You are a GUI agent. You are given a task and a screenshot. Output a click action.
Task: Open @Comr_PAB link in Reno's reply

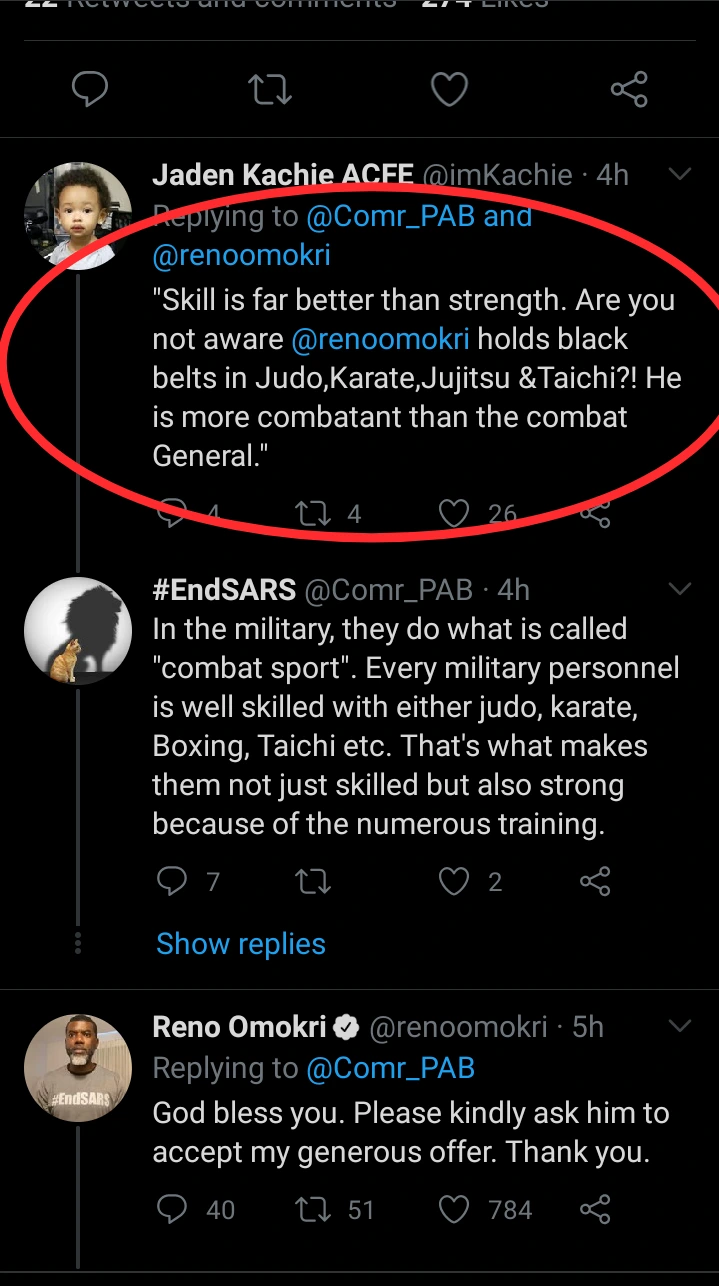tap(390, 1068)
